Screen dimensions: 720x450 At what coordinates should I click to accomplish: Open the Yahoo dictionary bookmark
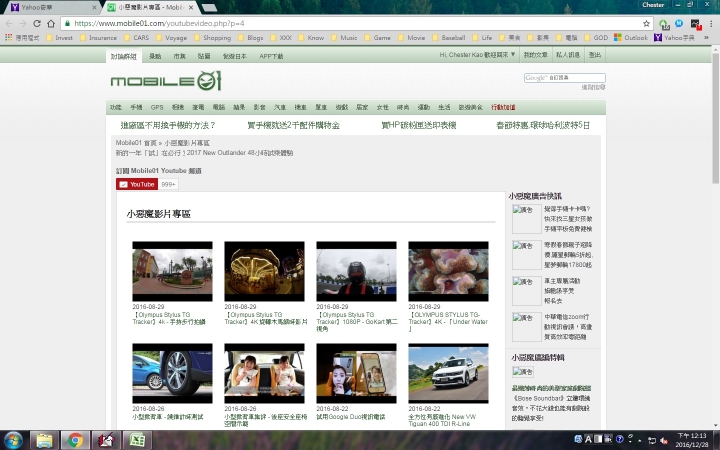[675, 38]
